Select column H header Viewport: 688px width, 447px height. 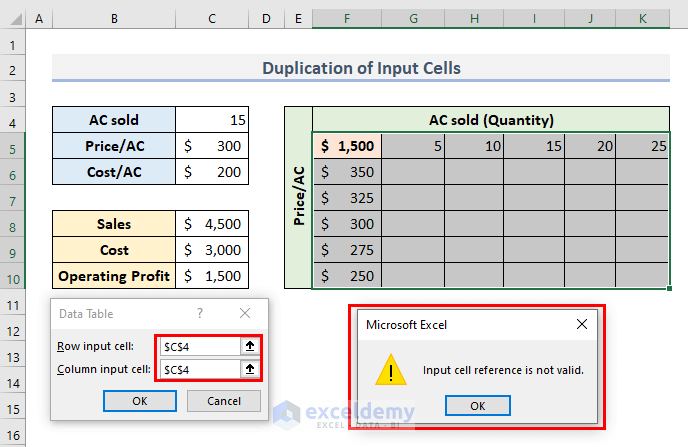[x=474, y=19]
